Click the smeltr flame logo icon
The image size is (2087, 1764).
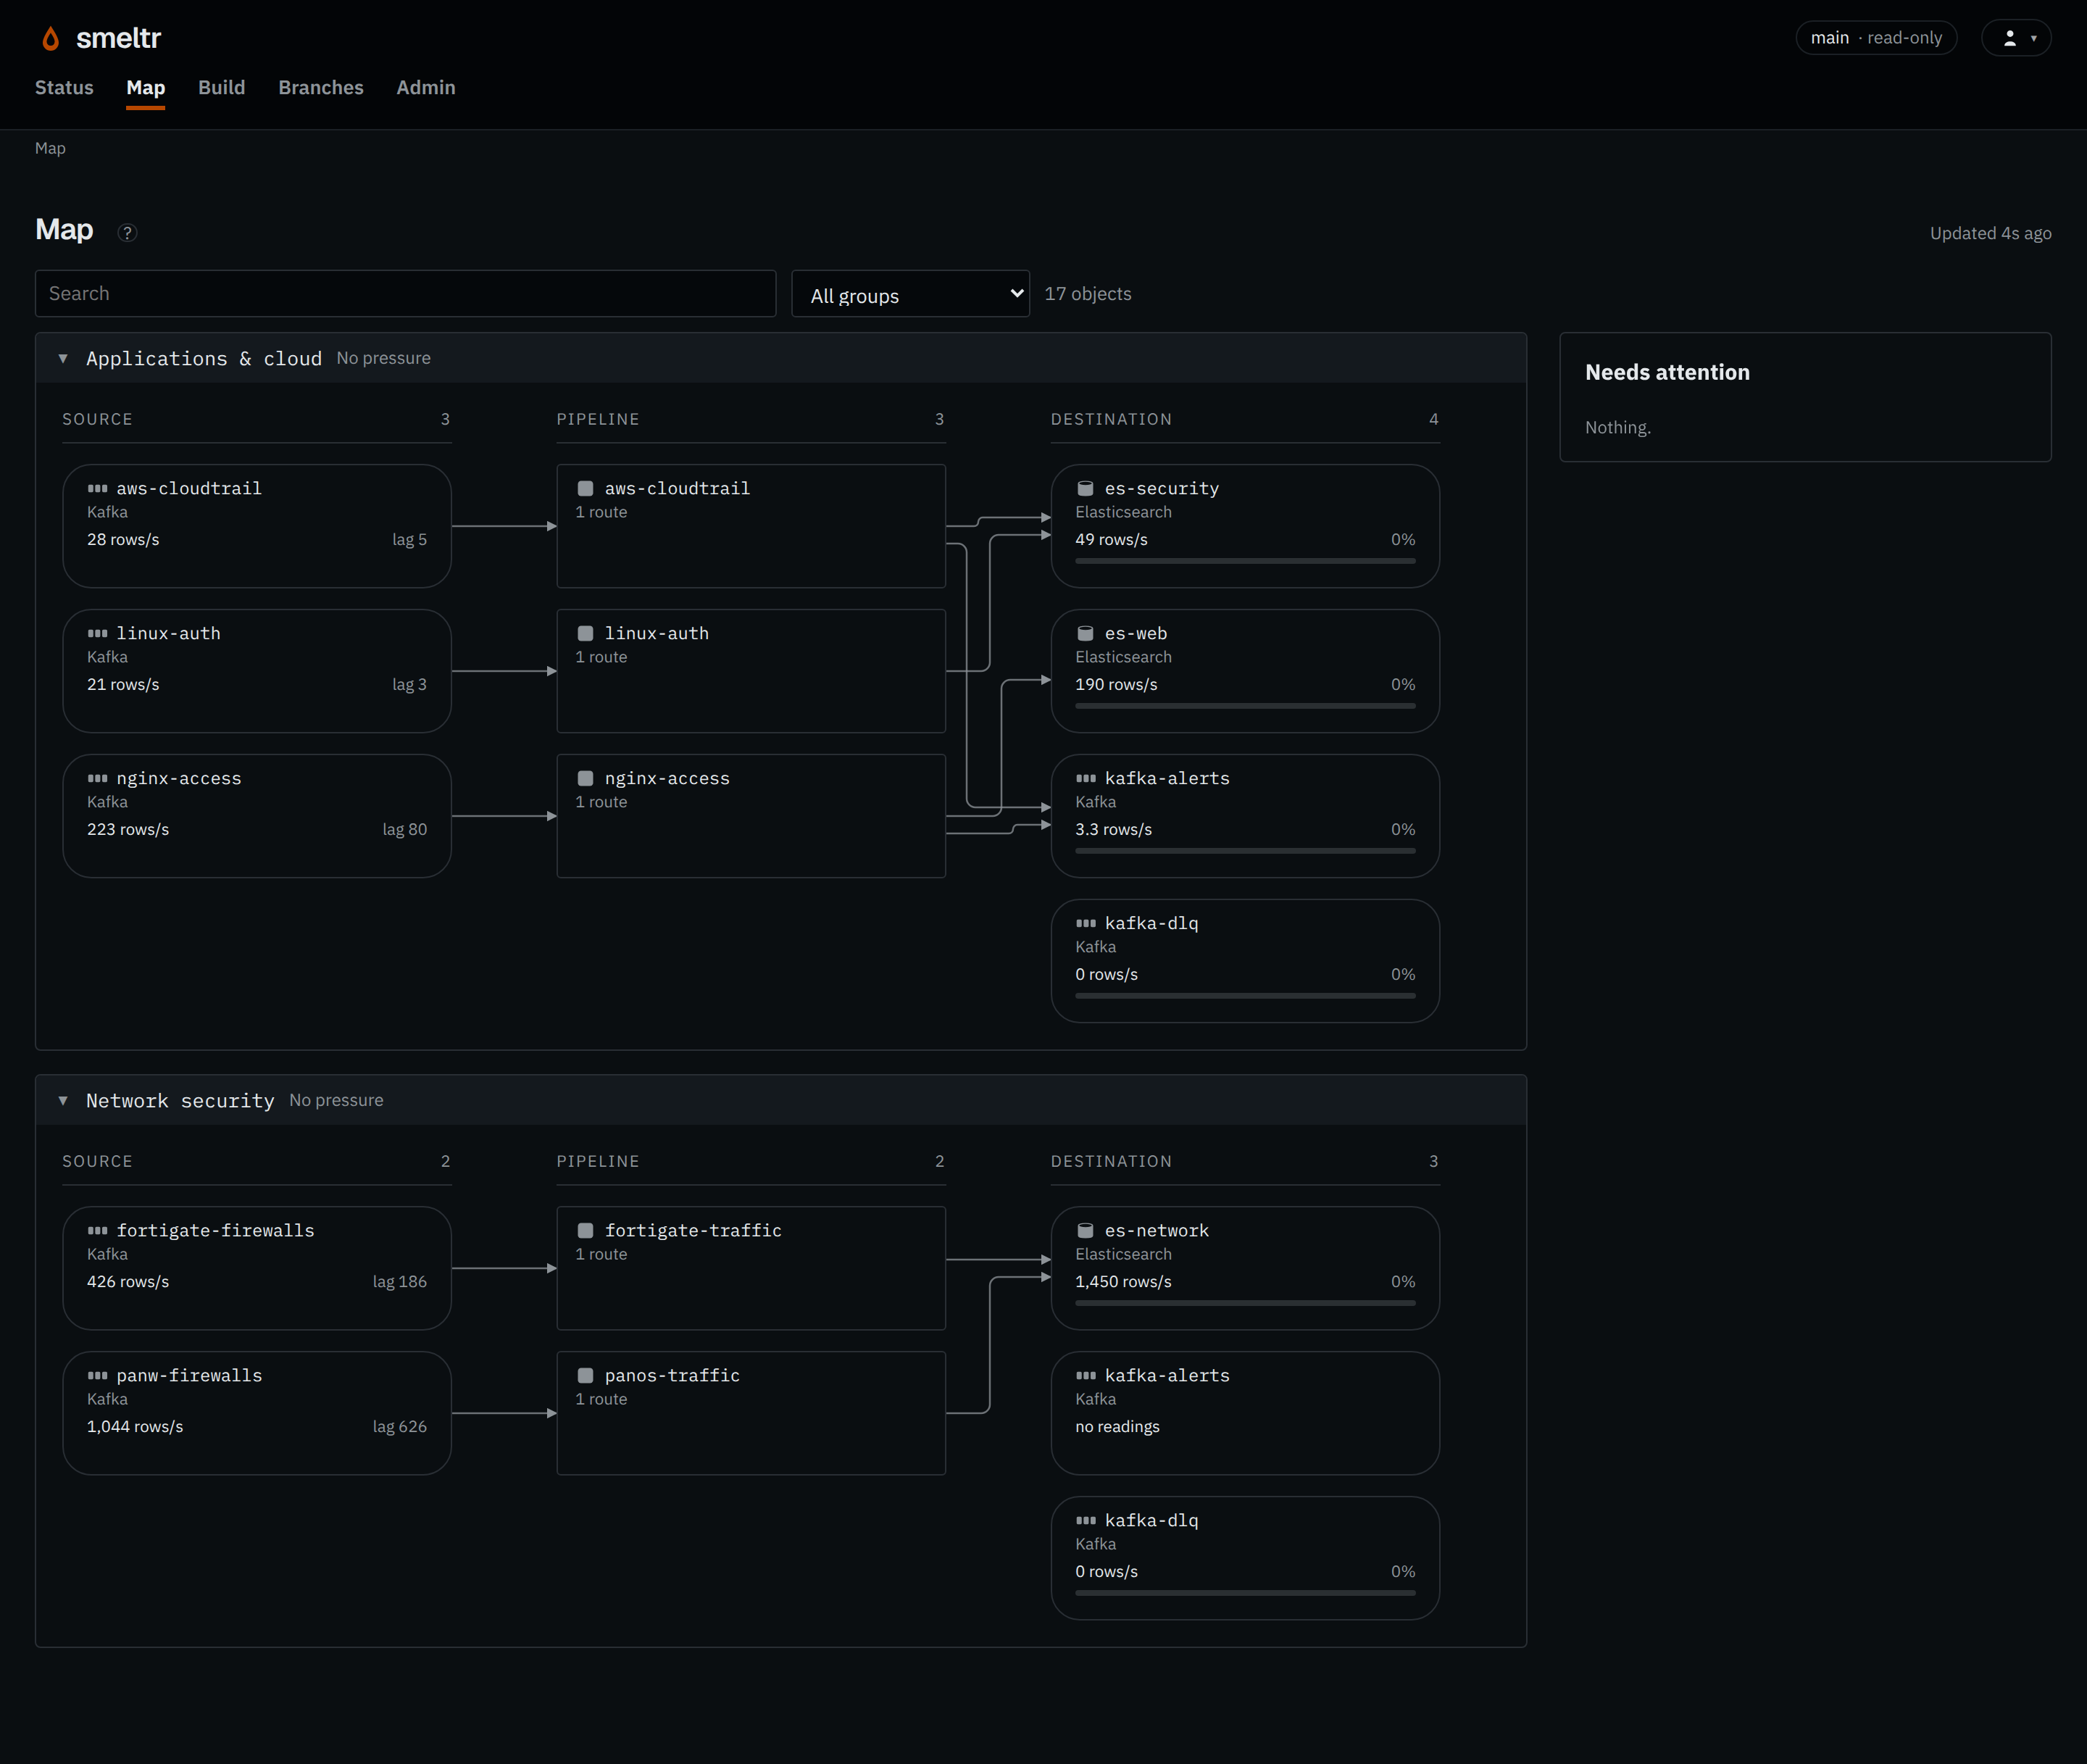50,38
